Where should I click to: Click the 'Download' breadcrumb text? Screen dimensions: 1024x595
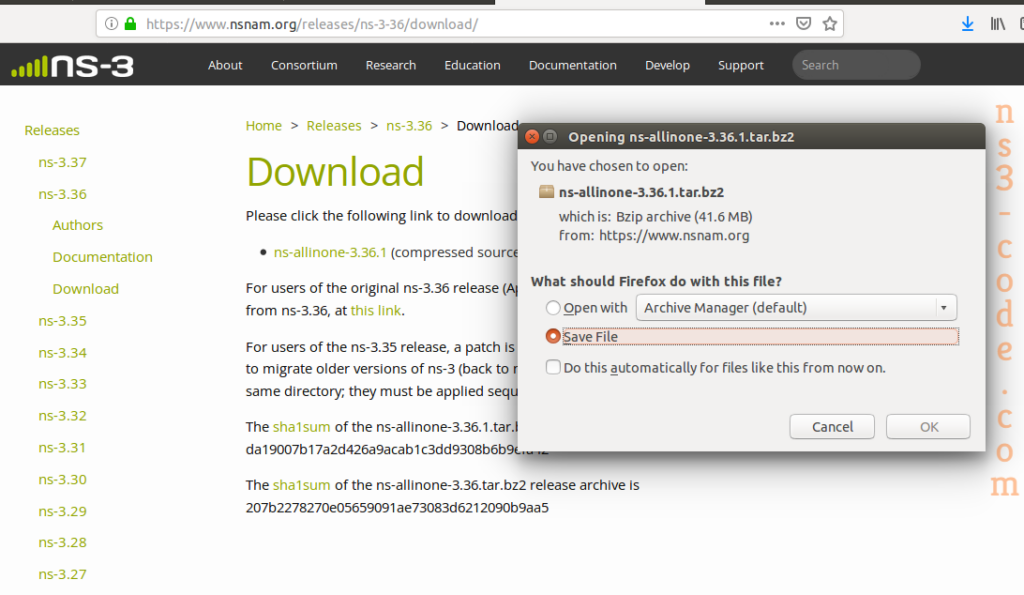point(487,125)
